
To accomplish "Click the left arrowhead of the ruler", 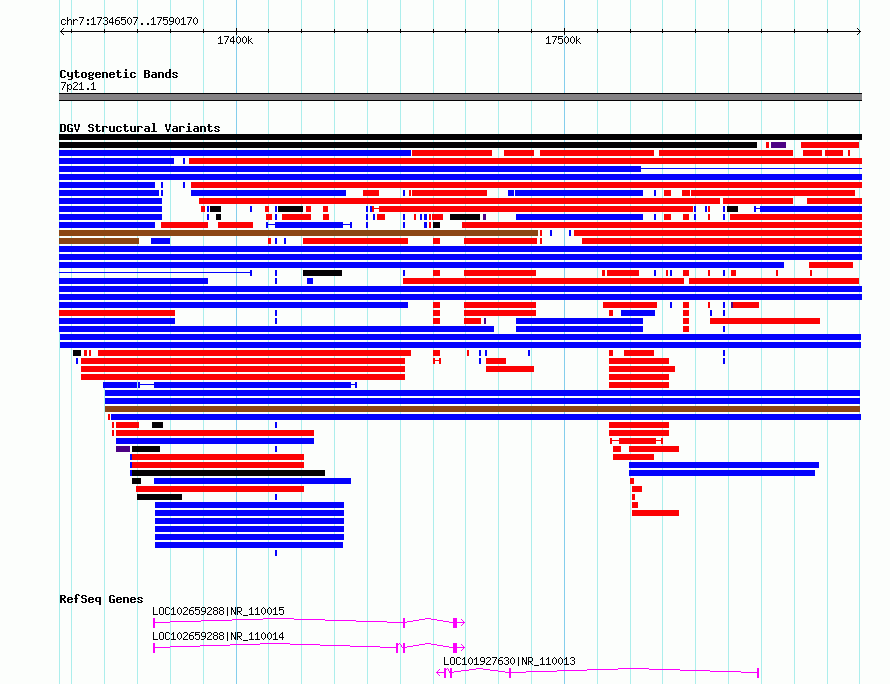I will coord(62,31).
